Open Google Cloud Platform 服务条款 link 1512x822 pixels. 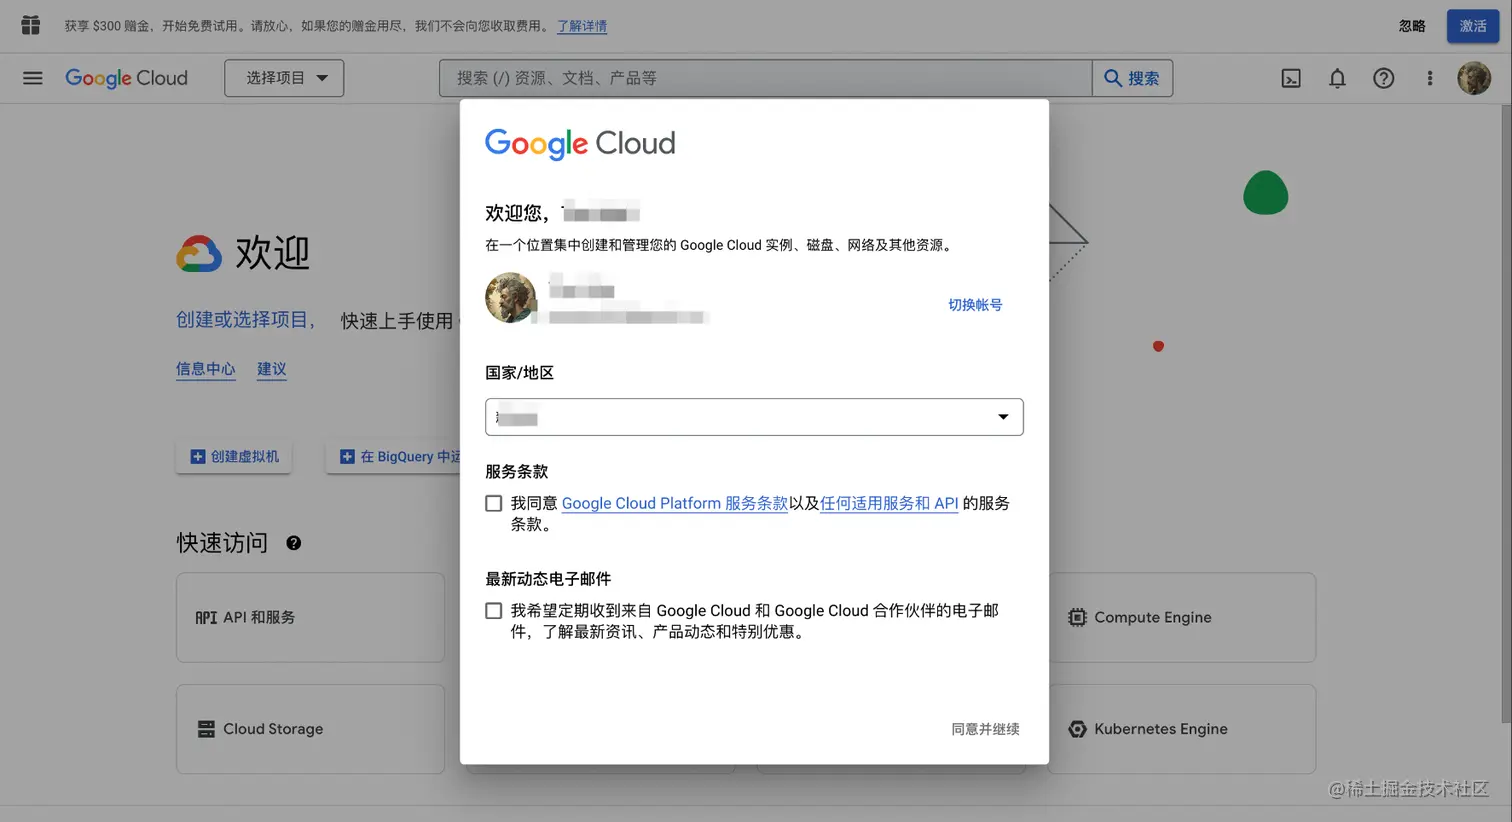(x=675, y=503)
